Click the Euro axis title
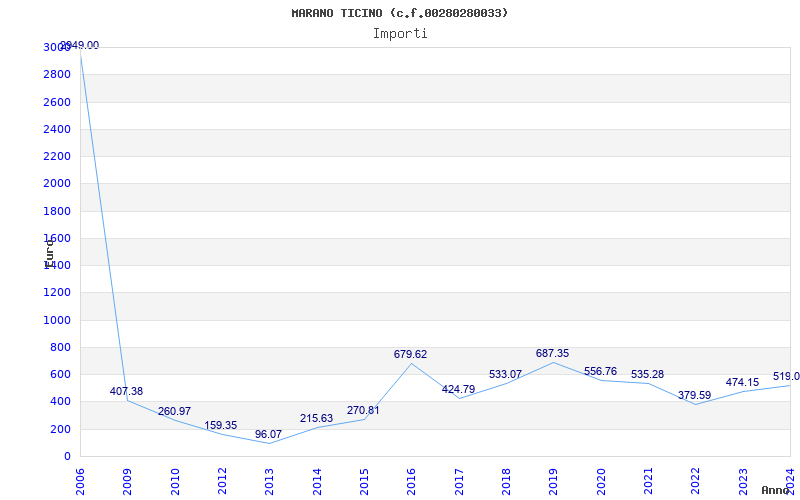Image resolution: width=800 pixels, height=500 pixels. tap(49, 253)
